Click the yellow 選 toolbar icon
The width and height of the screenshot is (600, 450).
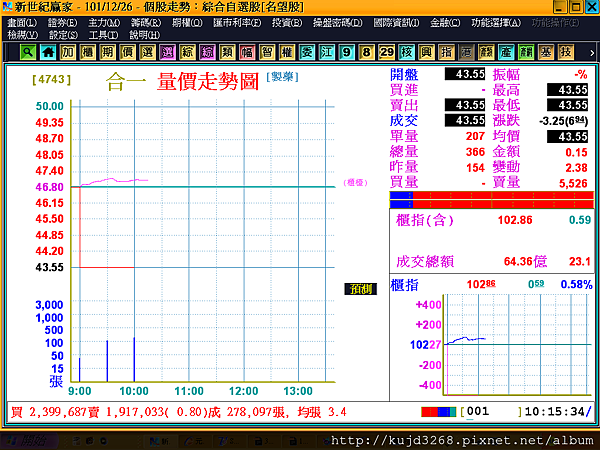(147, 52)
